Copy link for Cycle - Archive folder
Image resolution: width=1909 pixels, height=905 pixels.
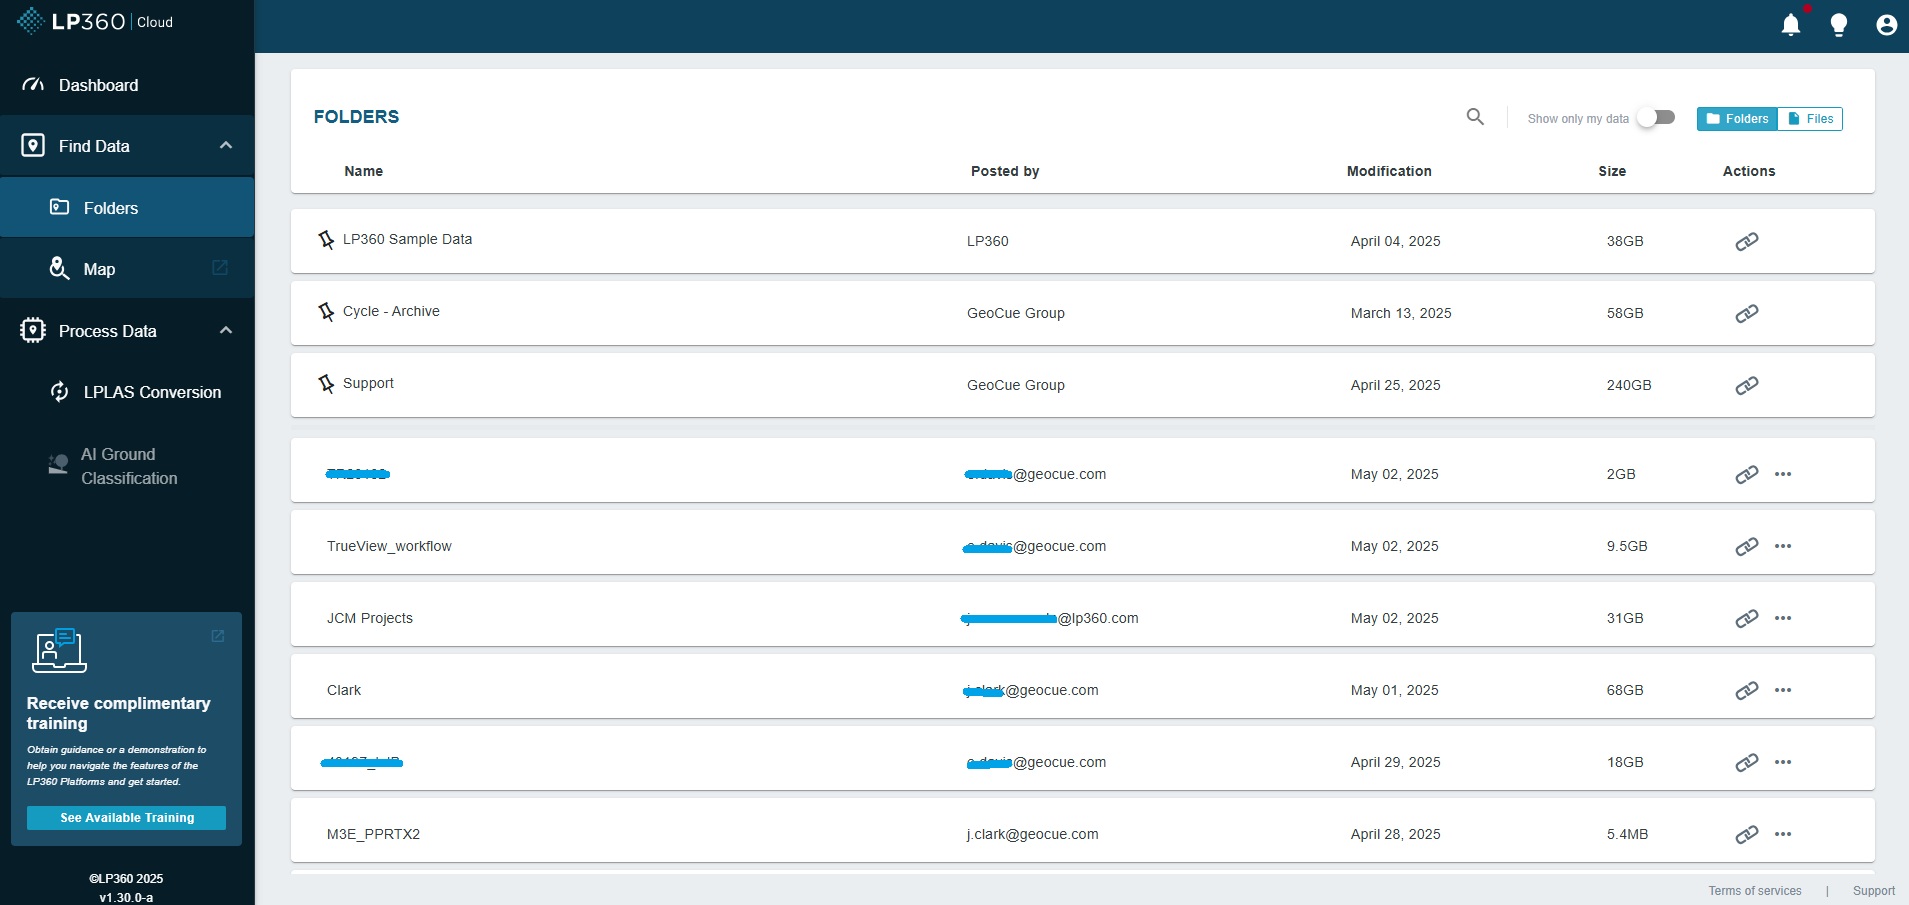1747,313
